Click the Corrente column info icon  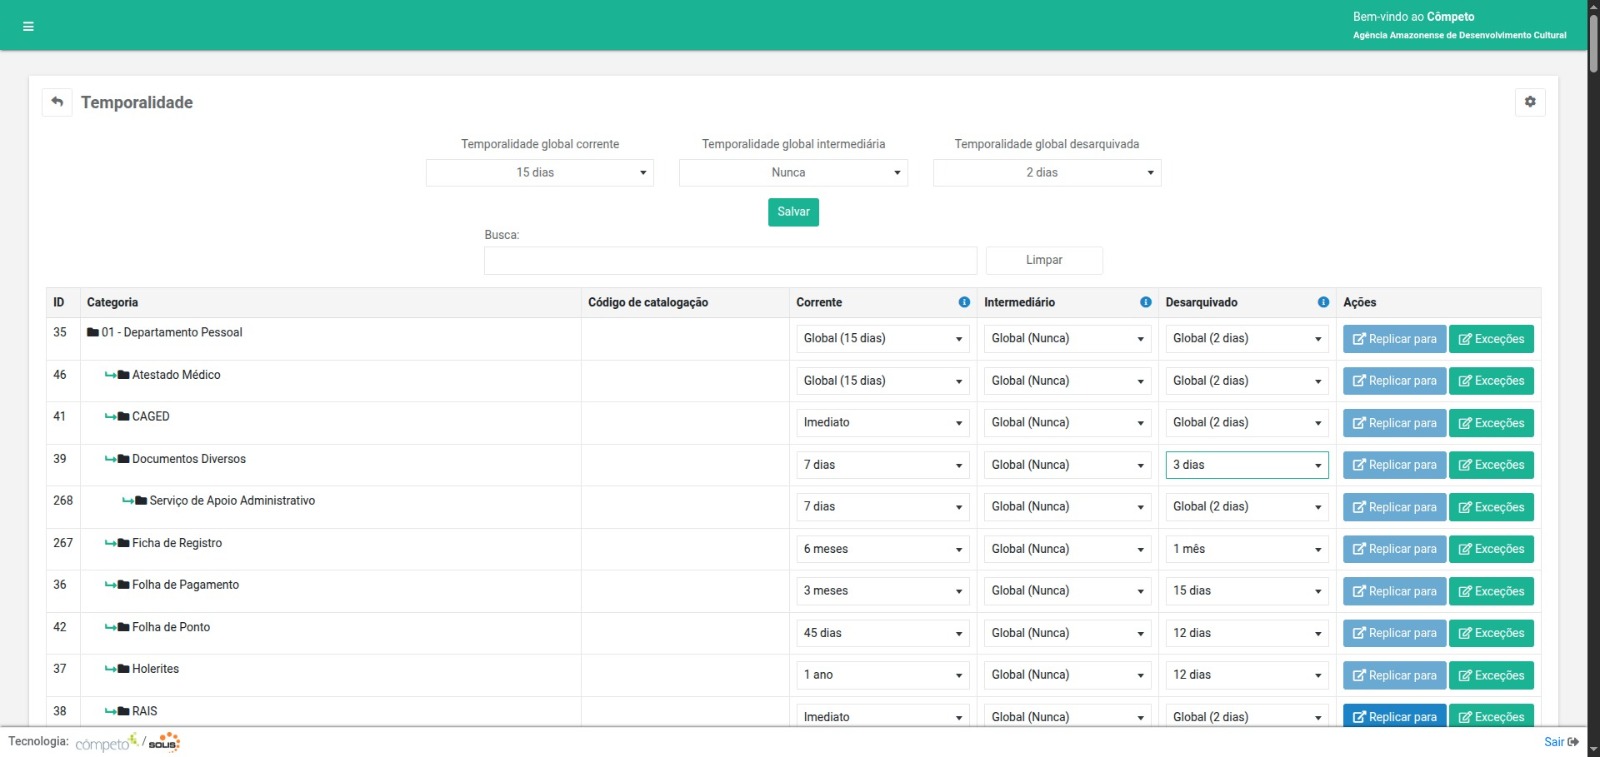tap(964, 302)
